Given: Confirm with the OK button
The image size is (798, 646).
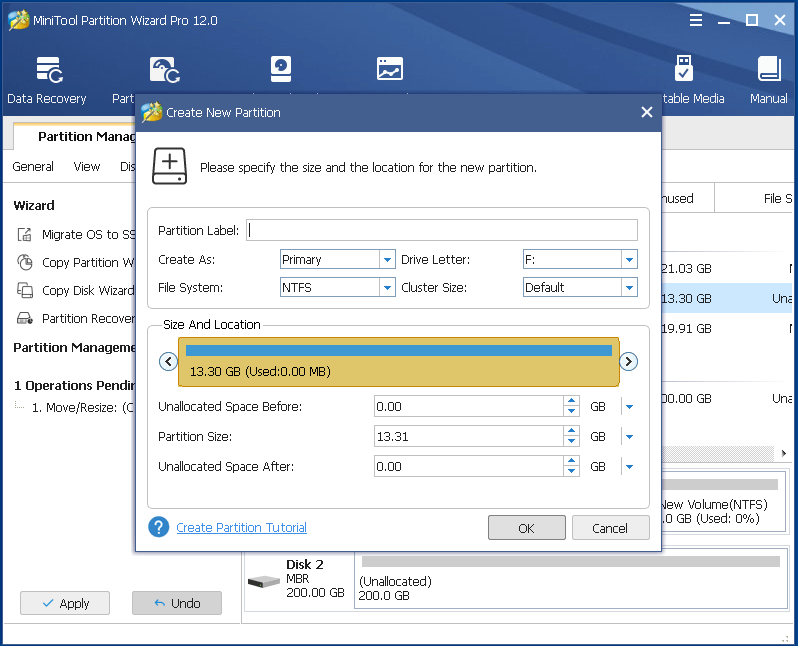Looking at the screenshot, I should pyautogui.click(x=527, y=528).
